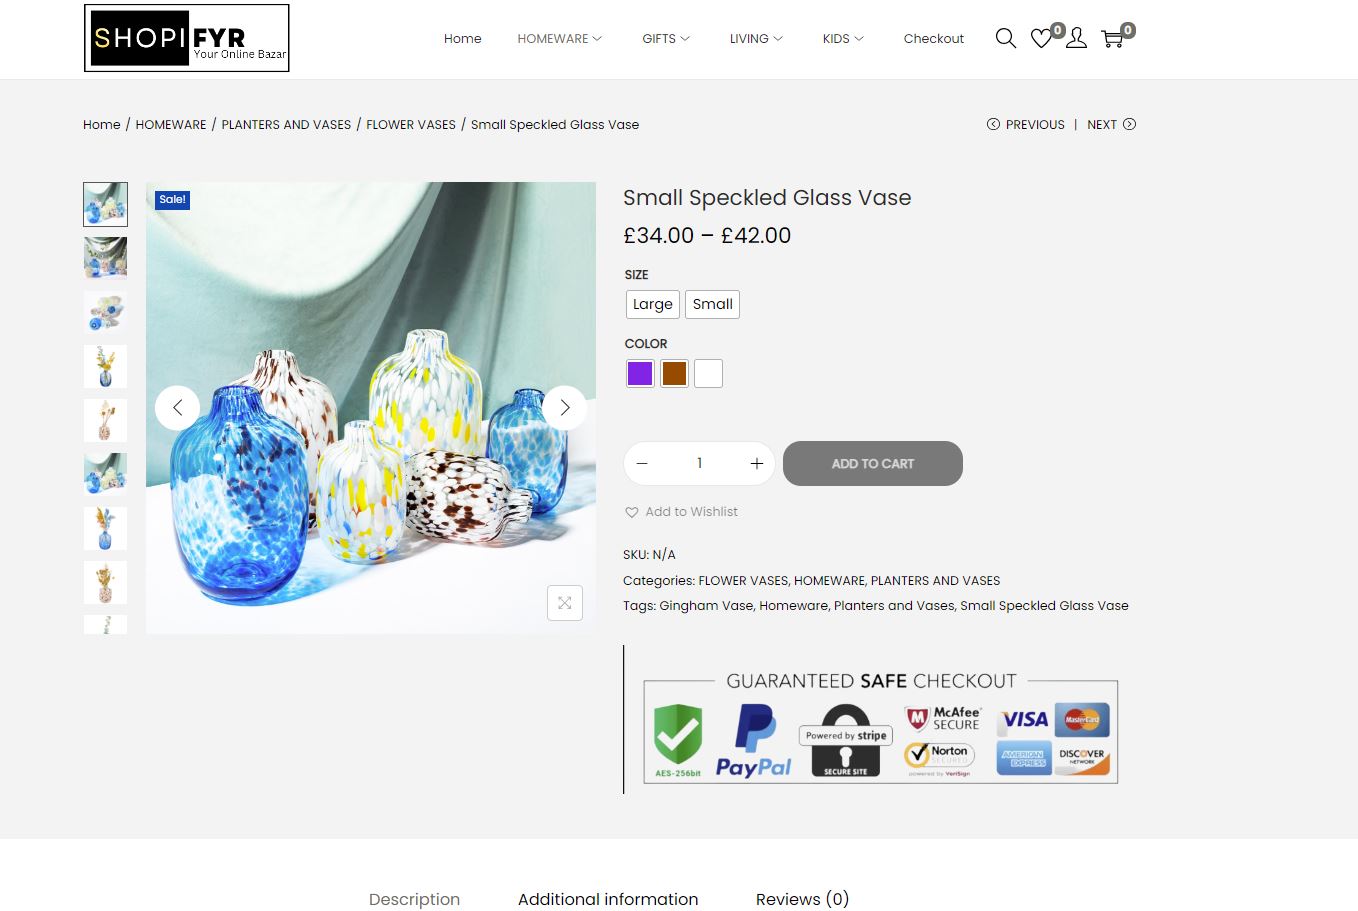Image resolution: width=1358 pixels, height=911 pixels.
Task: Open the user account icon
Action: coord(1076,38)
